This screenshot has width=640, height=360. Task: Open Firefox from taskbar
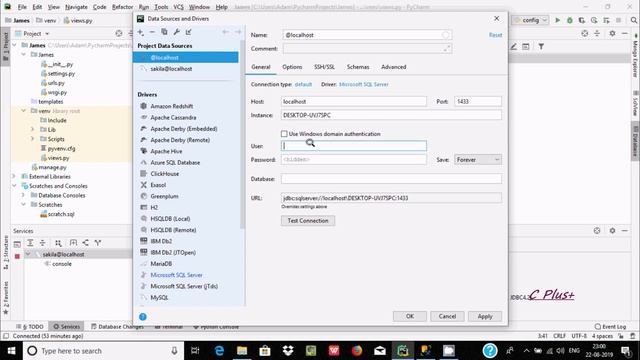[x=357, y=351]
